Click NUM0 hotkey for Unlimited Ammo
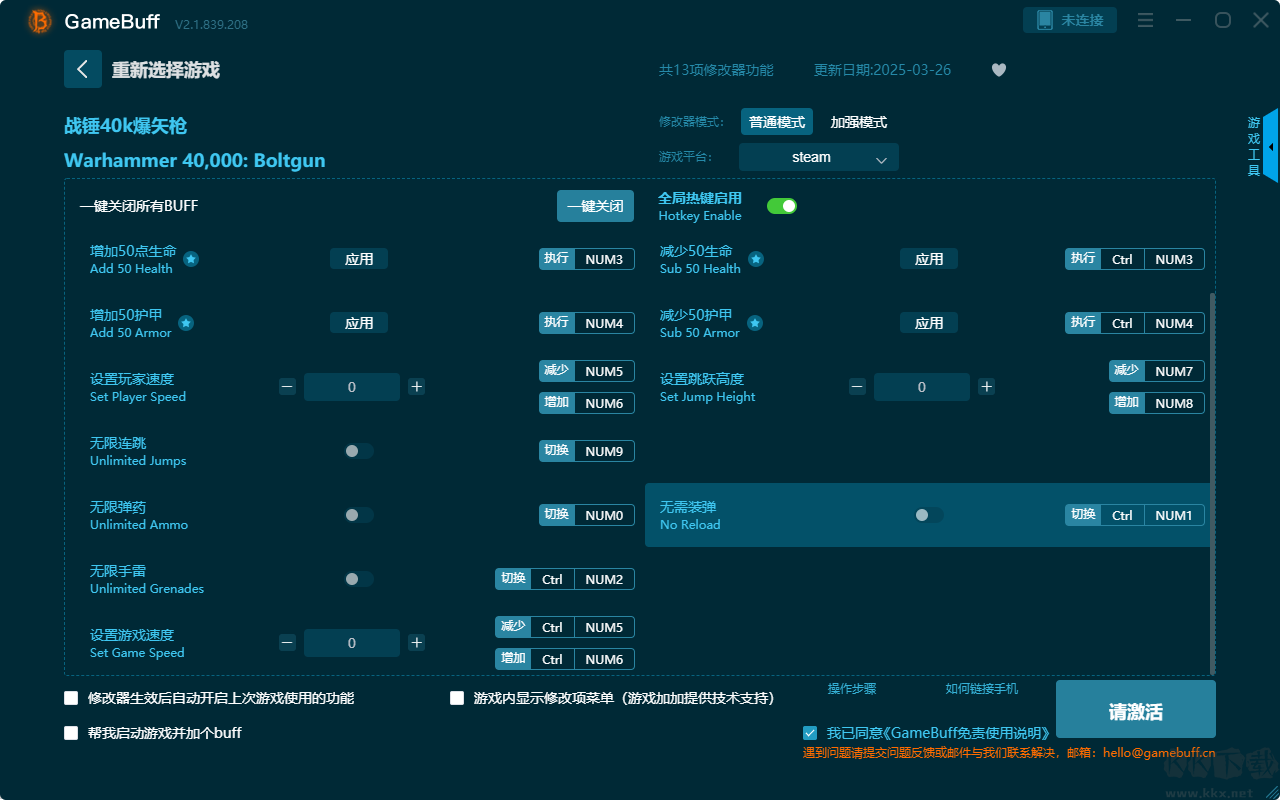1280x800 pixels. 587,515
